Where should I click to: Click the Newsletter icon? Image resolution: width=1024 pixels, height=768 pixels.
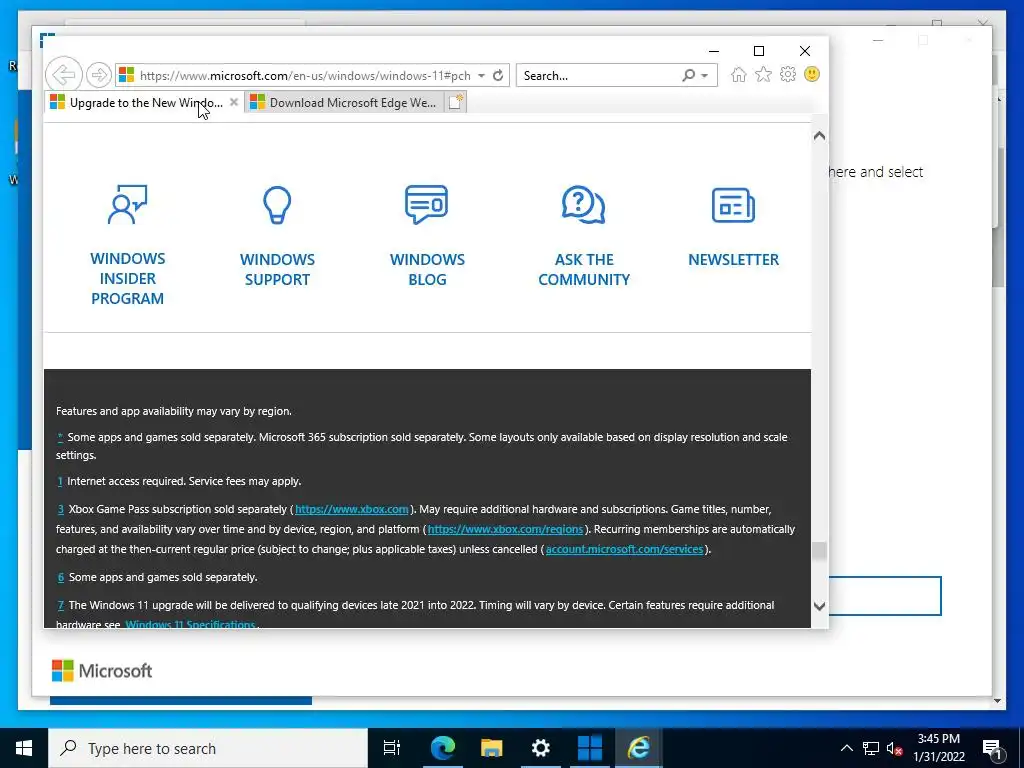[733, 205]
